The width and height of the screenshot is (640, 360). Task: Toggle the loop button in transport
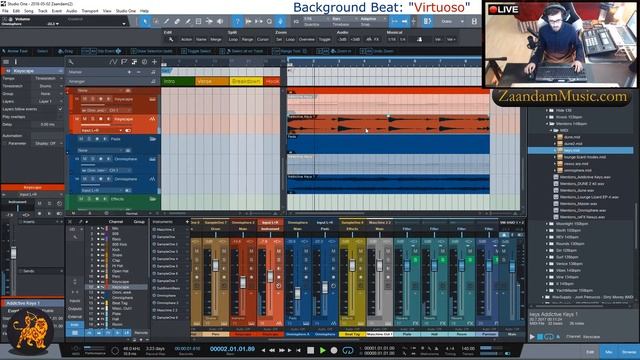[348, 350]
